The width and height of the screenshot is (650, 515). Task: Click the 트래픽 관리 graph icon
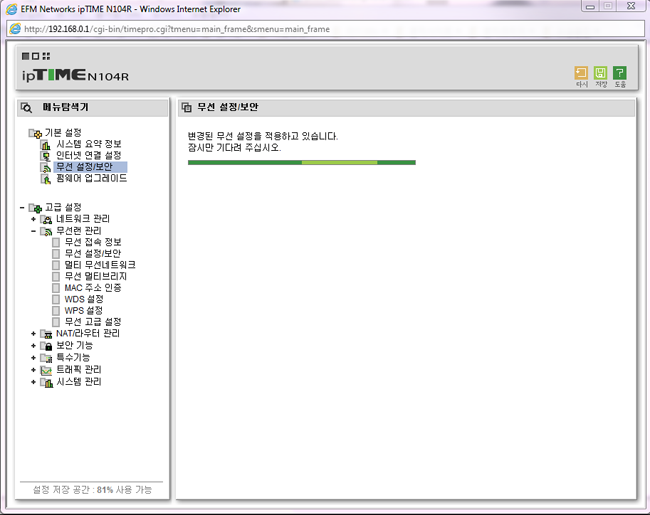point(46,370)
